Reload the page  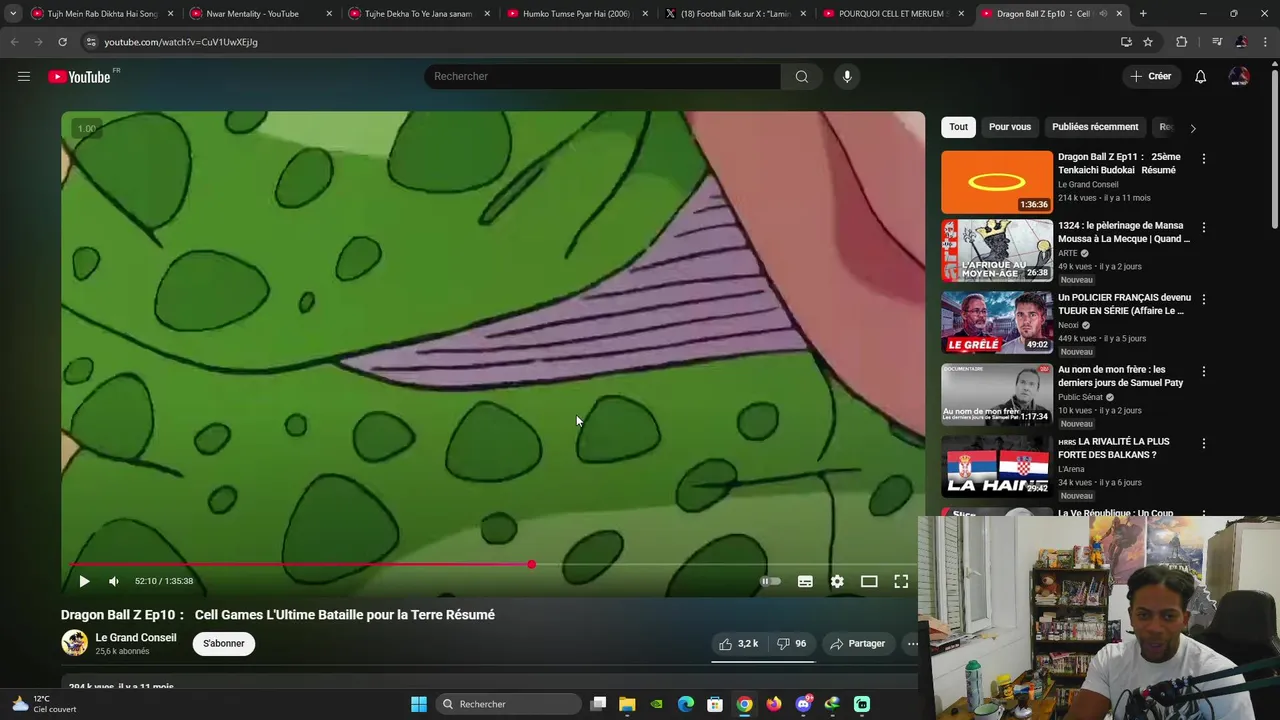click(62, 42)
